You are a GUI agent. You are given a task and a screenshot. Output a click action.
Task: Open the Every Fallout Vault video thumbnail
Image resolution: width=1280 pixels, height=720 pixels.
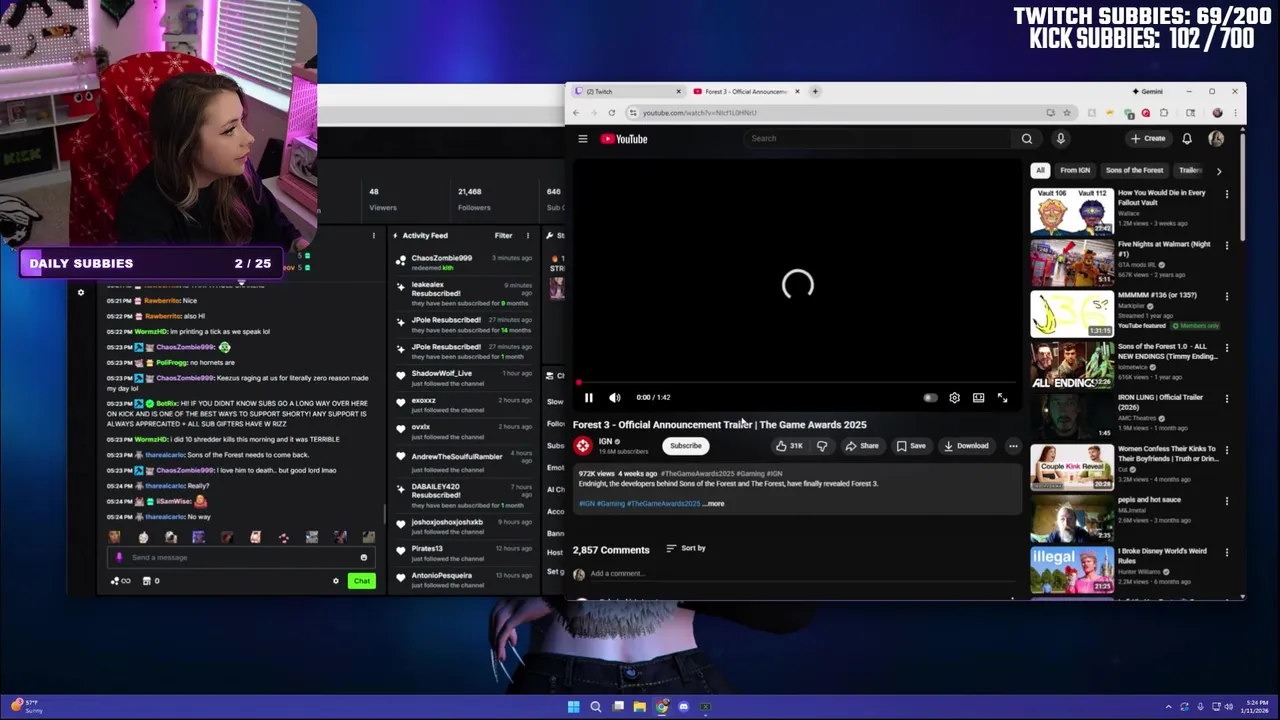tap(1072, 211)
